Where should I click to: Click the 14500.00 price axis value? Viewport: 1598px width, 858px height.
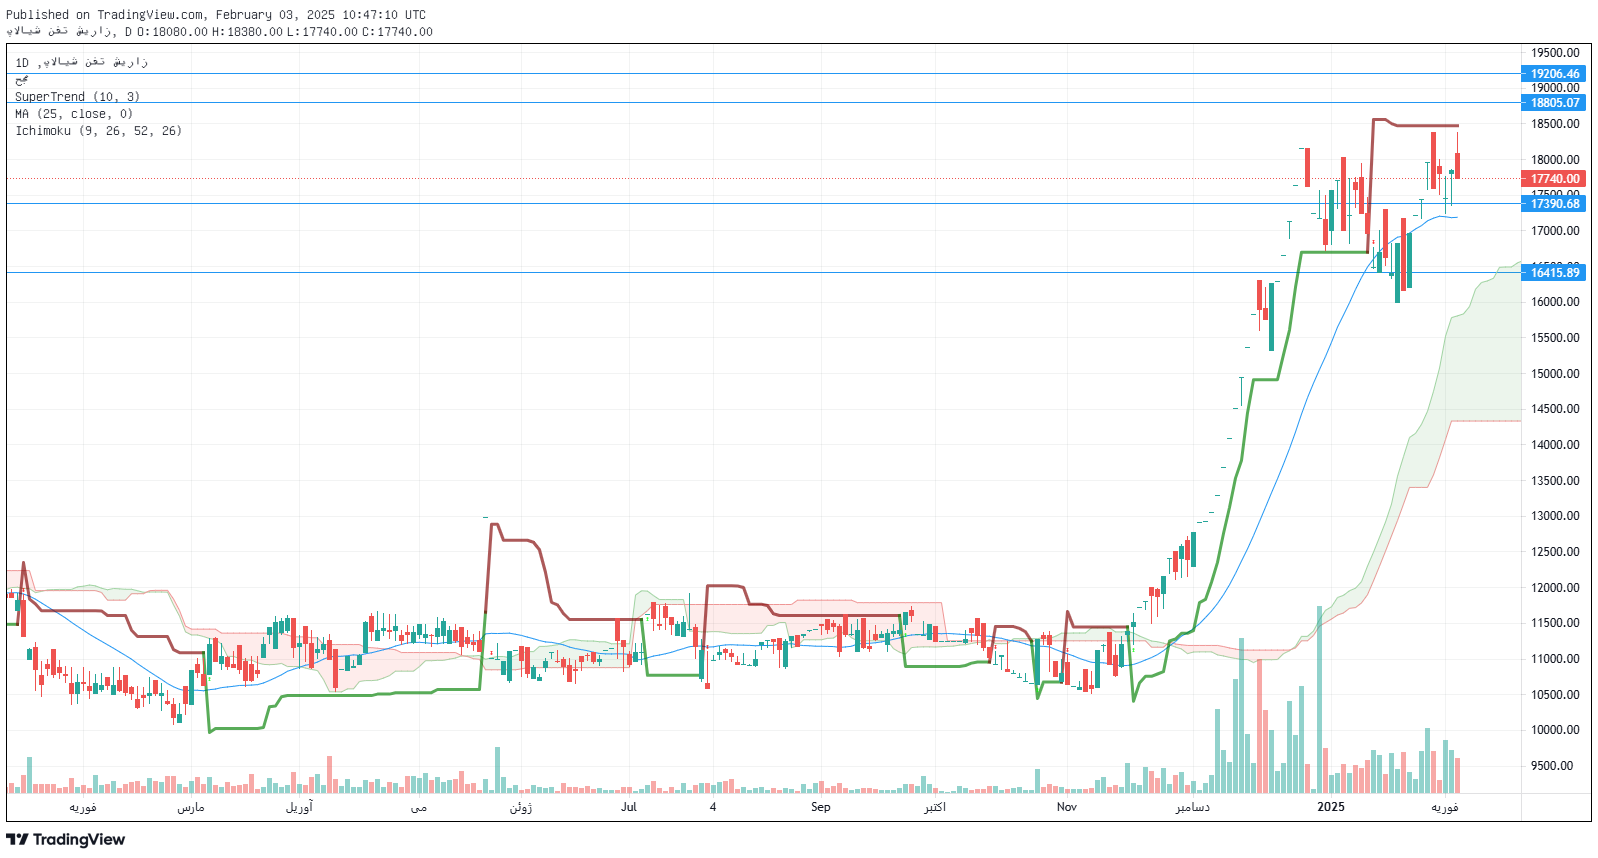pyautogui.click(x=1555, y=409)
